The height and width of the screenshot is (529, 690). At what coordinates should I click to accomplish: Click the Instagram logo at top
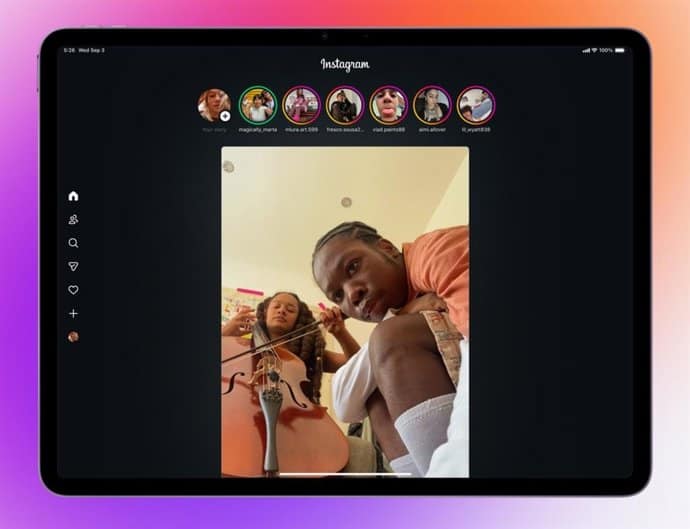(345, 64)
